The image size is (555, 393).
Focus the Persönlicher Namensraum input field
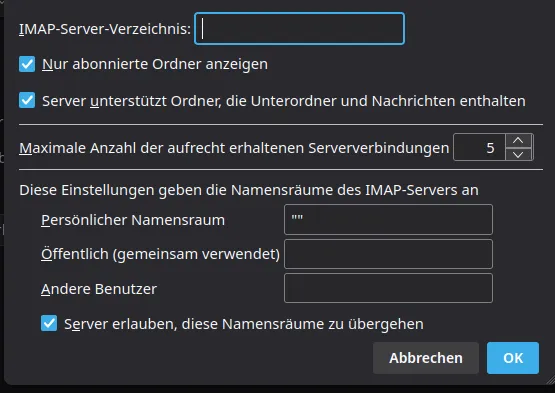388,220
